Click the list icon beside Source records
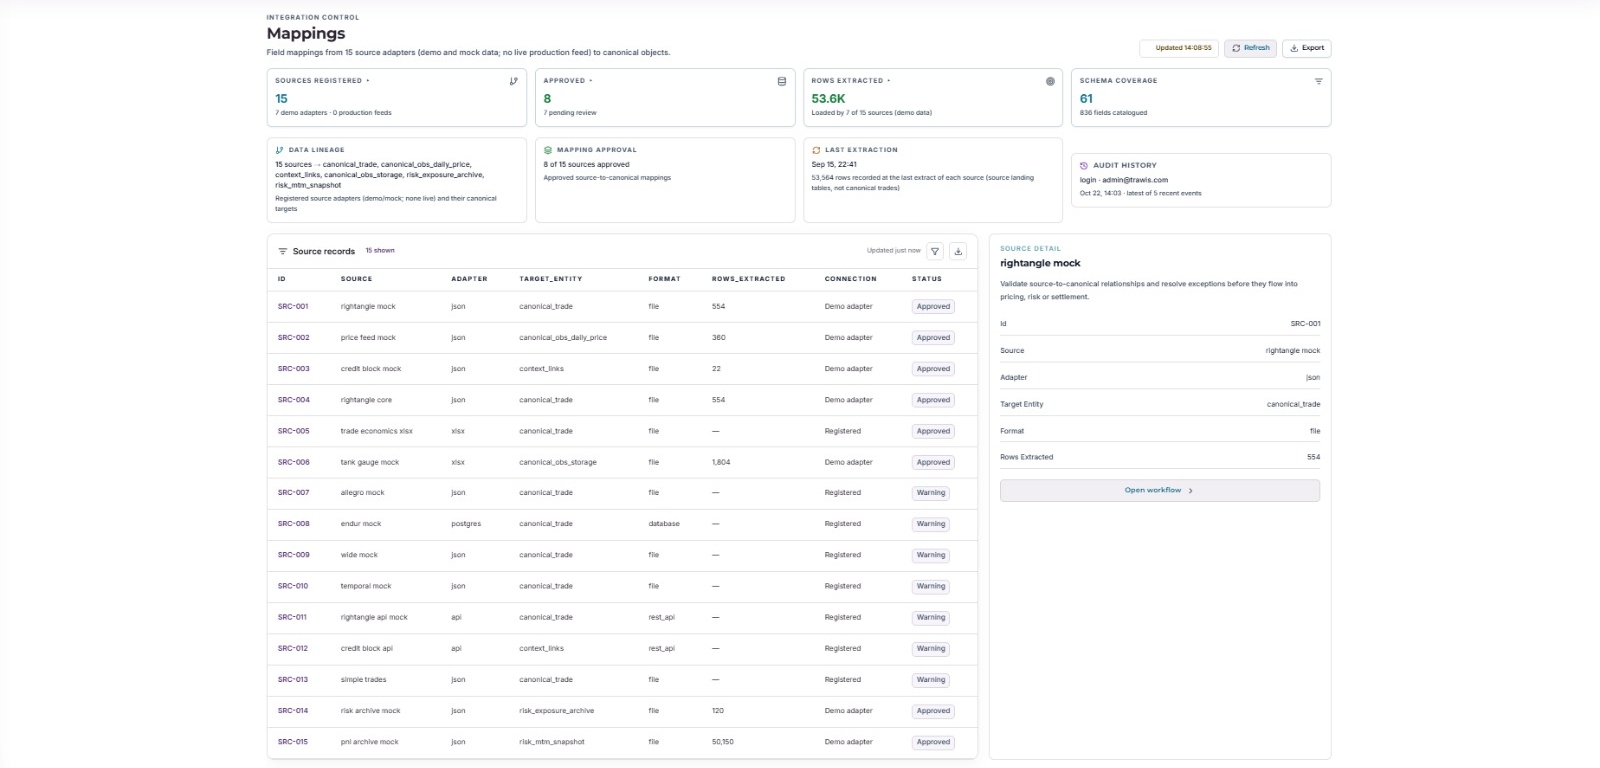 (283, 251)
